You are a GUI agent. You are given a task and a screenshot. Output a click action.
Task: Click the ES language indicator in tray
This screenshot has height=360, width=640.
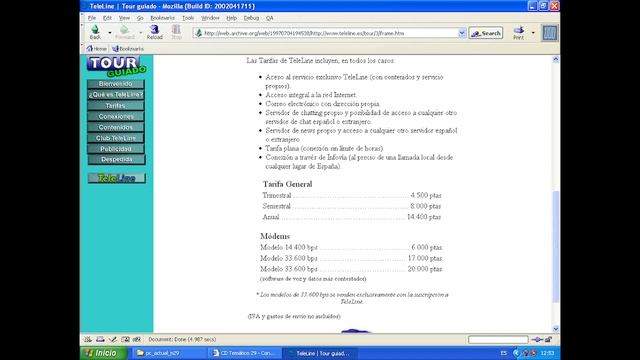[504, 353]
